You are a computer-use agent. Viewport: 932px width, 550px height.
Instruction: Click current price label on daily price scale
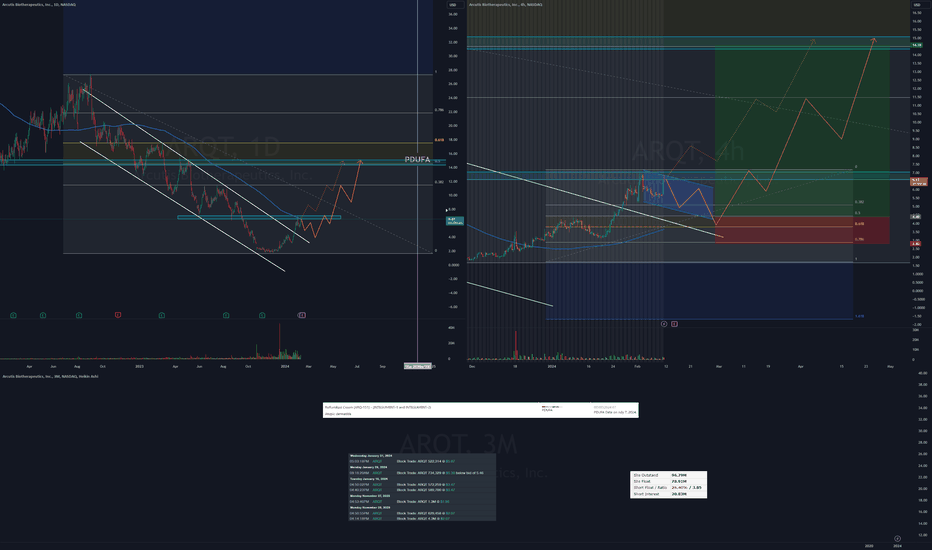[455, 221]
